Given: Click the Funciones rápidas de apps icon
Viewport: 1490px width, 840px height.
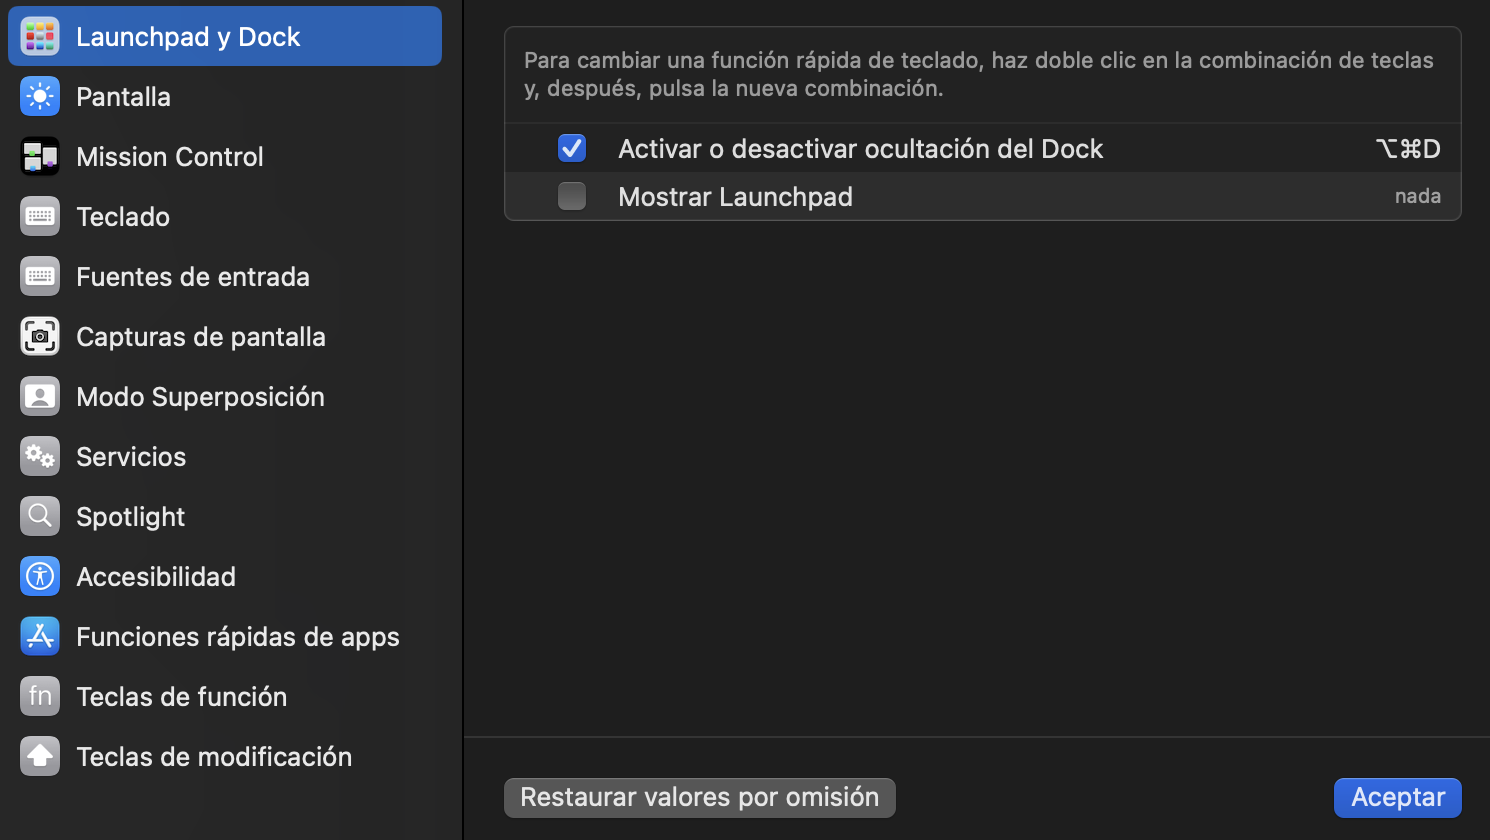Looking at the screenshot, I should (x=40, y=637).
